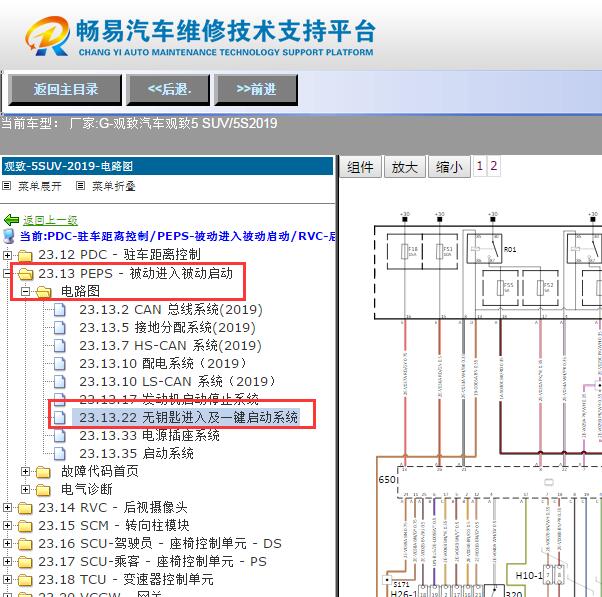Viewport: 602px width, 597px height.
Task: Collapse the 23.13 PEPS folder node
Action: tap(7, 273)
